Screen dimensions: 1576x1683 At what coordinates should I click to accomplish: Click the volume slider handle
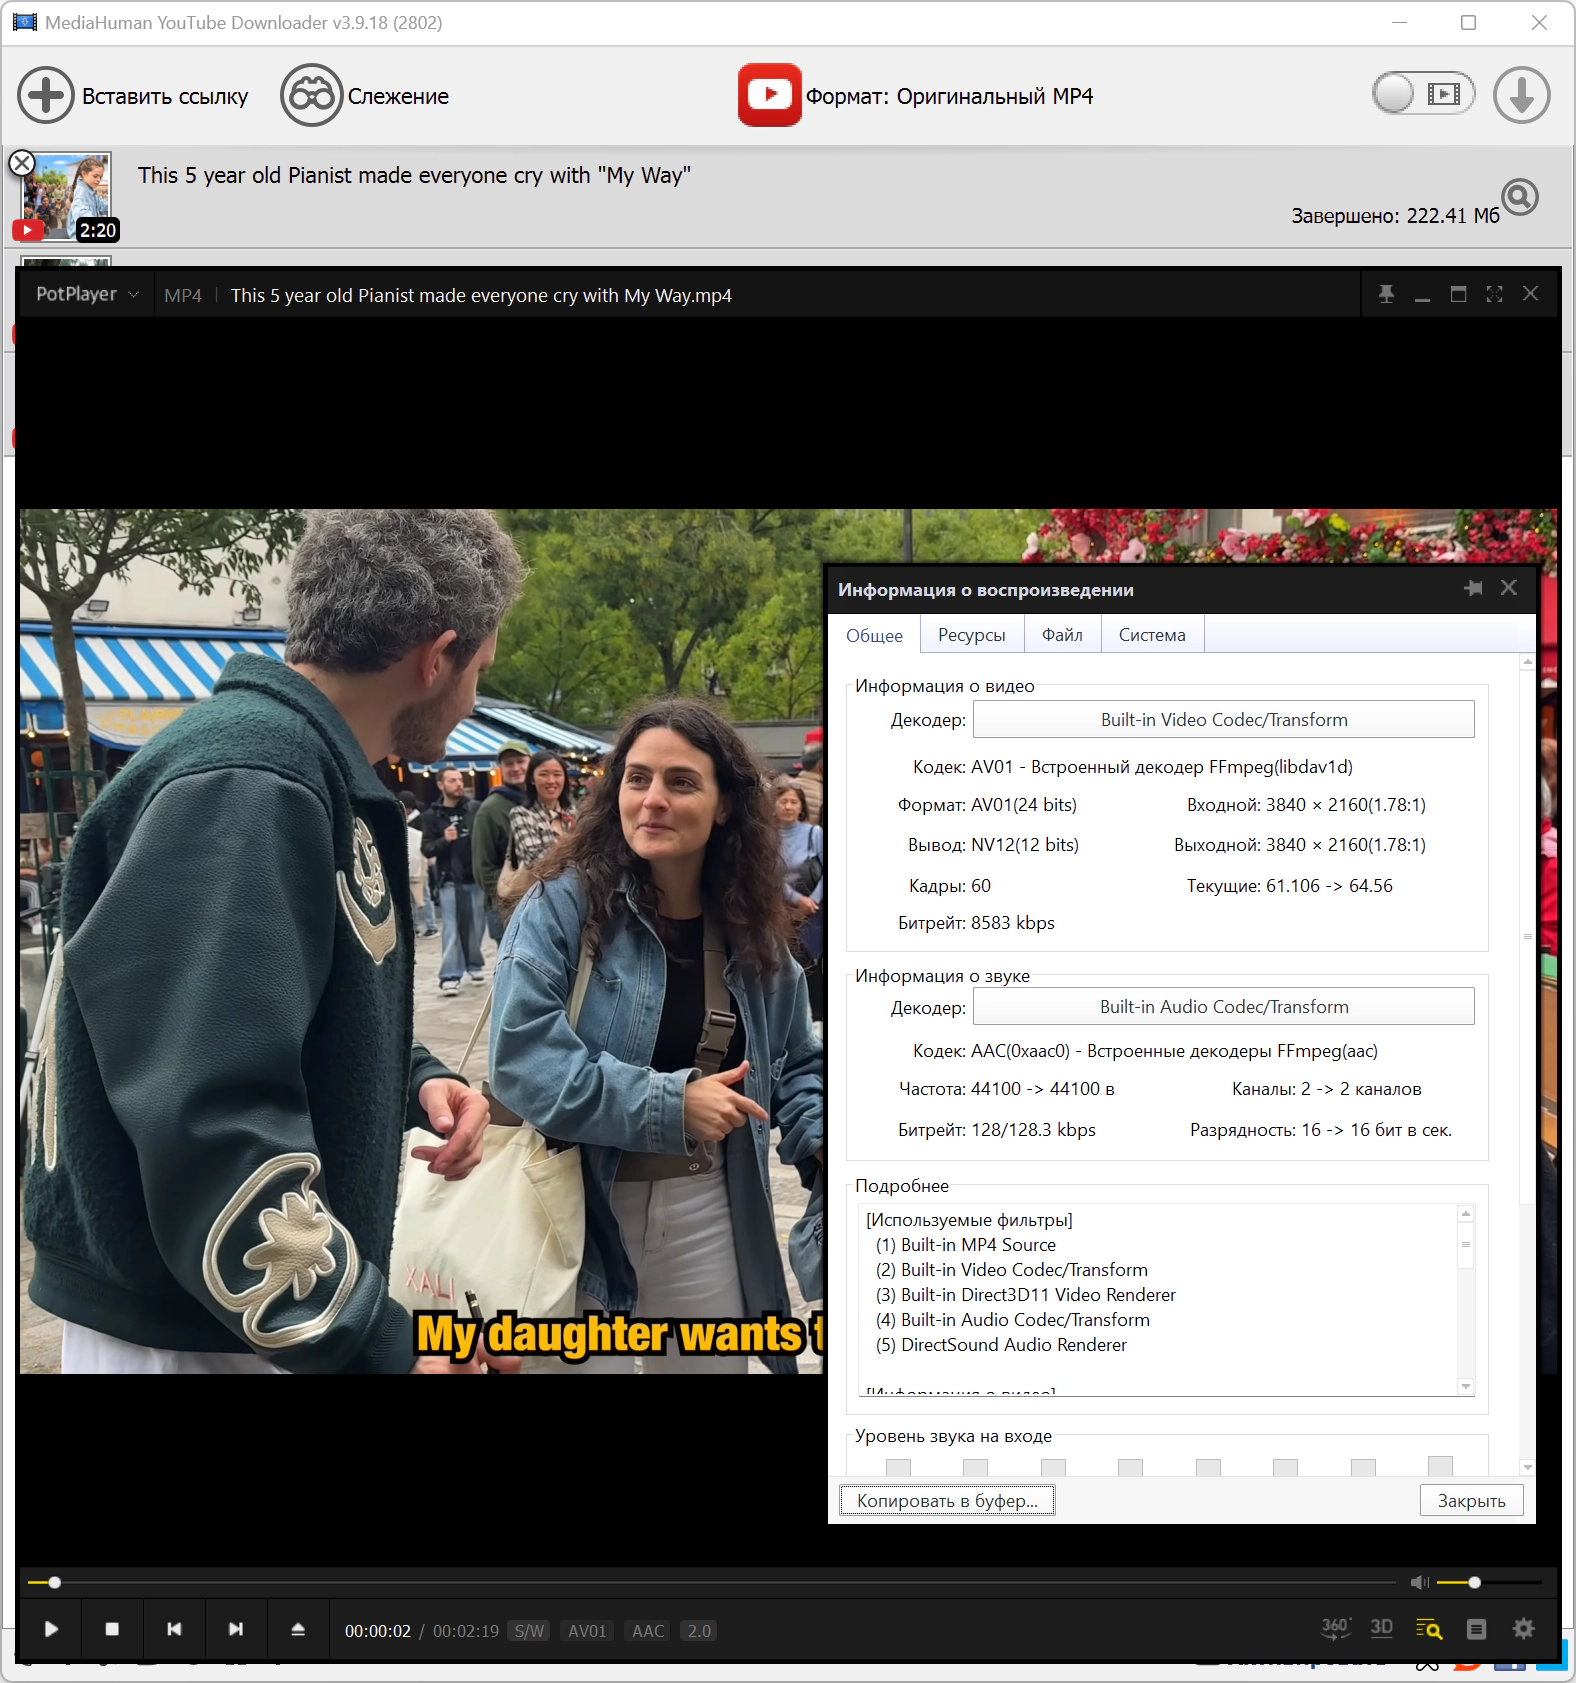tap(1474, 1582)
